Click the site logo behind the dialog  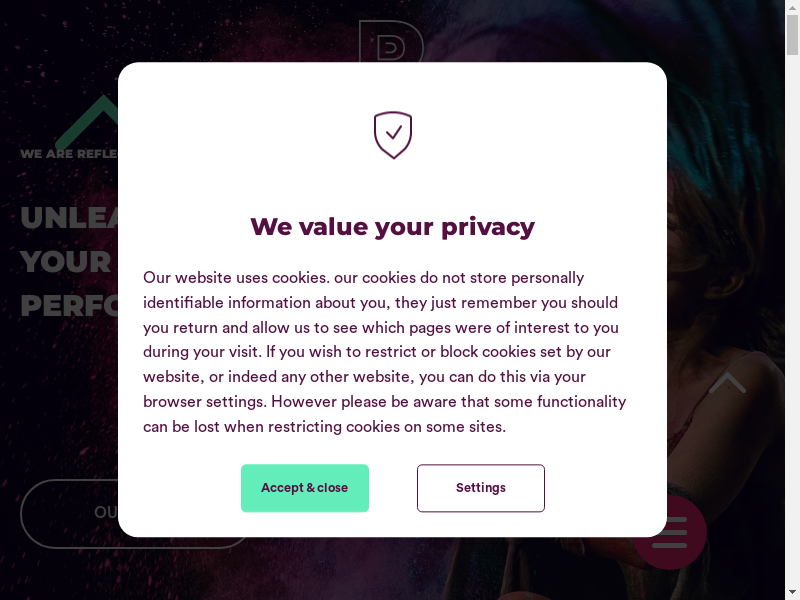(x=391, y=40)
